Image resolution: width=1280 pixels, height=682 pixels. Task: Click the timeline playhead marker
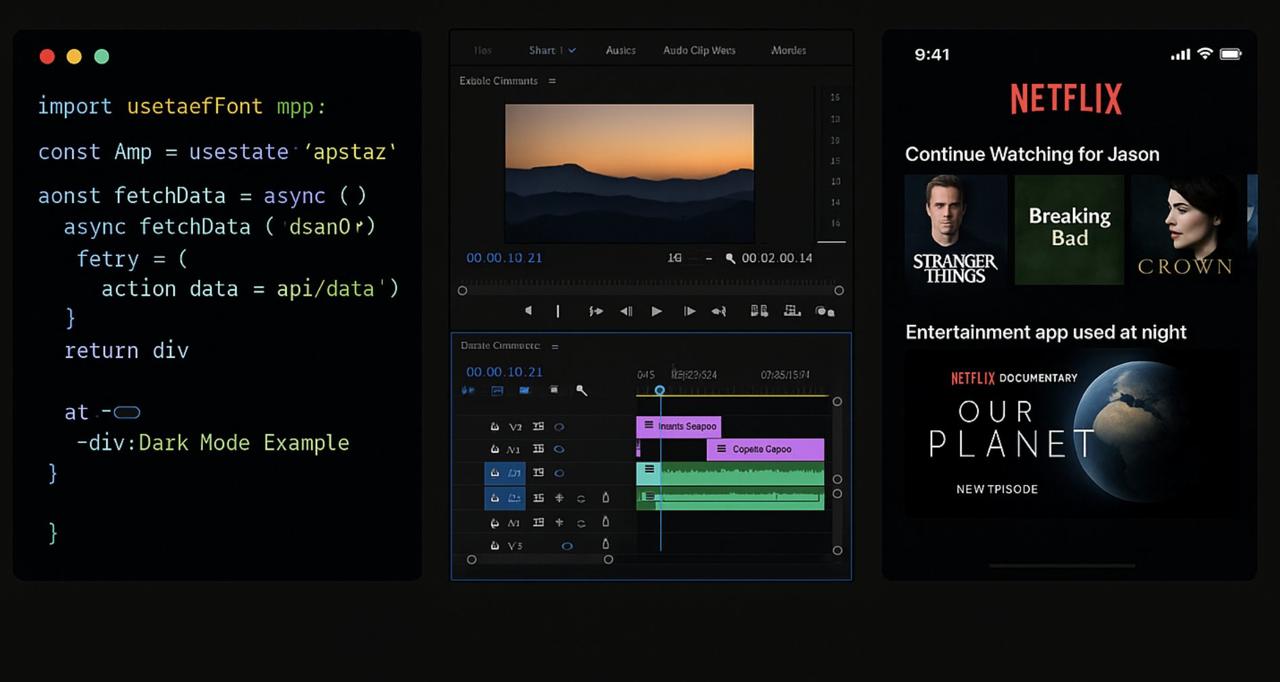click(x=660, y=390)
